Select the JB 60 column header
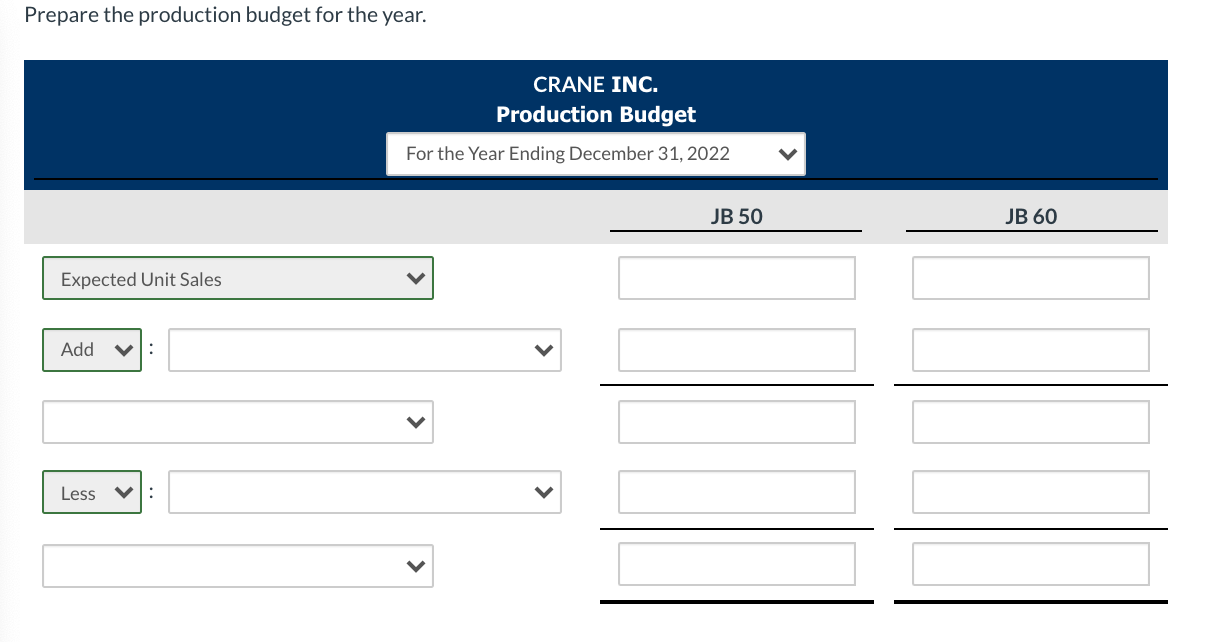 tap(1031, 216)
